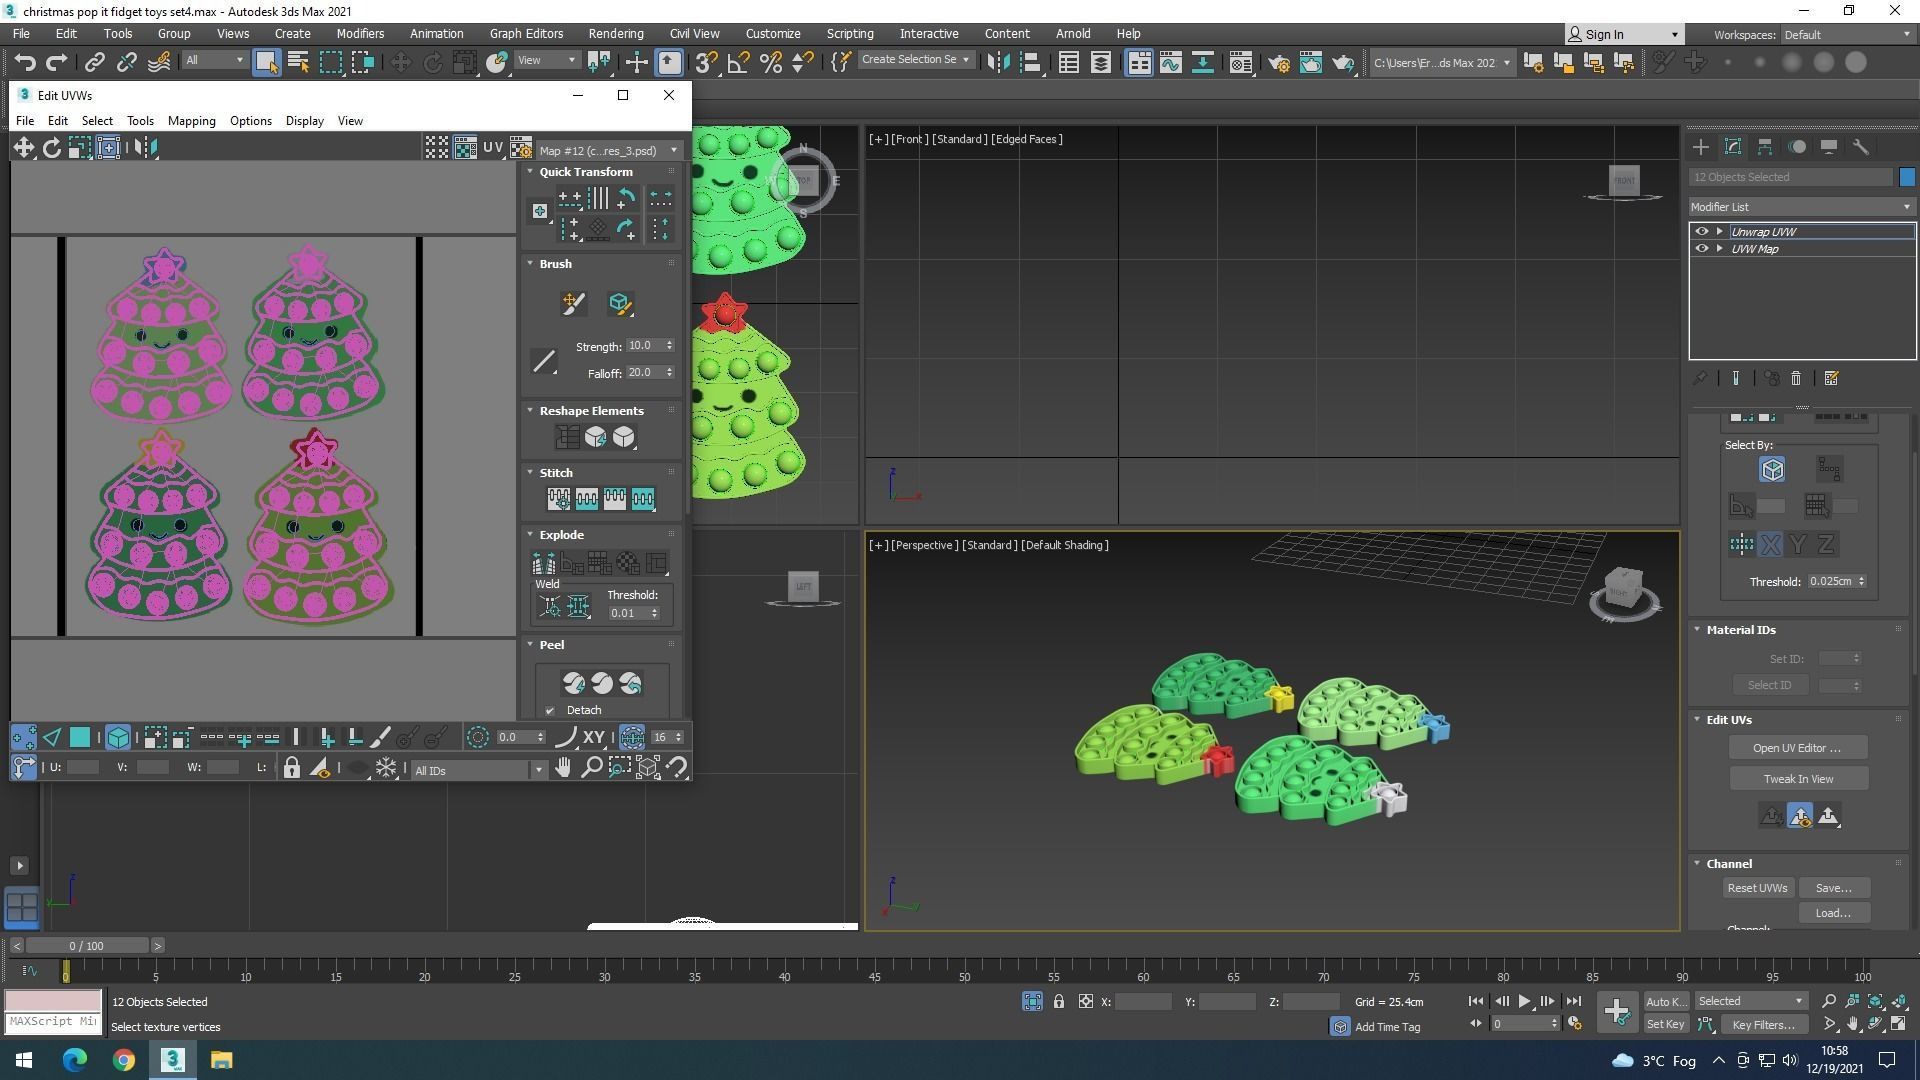Click the object color swatch
This screenshot has width=1920, height=1080.
coord(1906,177)
